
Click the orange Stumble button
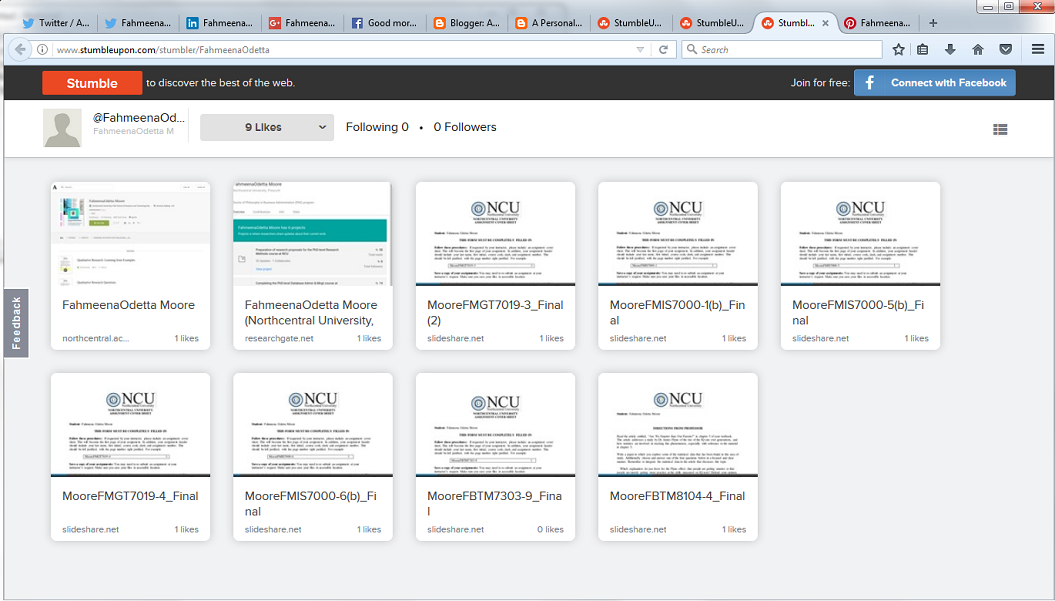click(x=92, y=83)
